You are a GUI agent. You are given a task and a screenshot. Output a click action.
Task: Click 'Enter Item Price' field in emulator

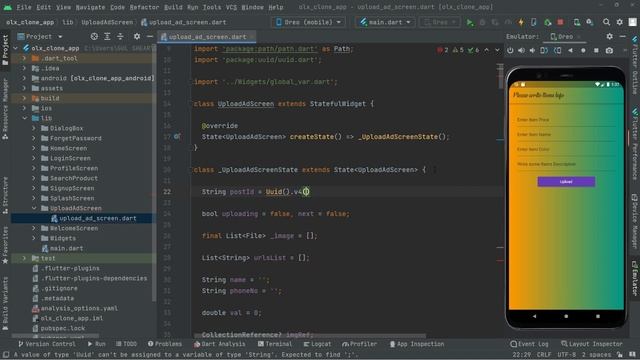tap(566, 120)
